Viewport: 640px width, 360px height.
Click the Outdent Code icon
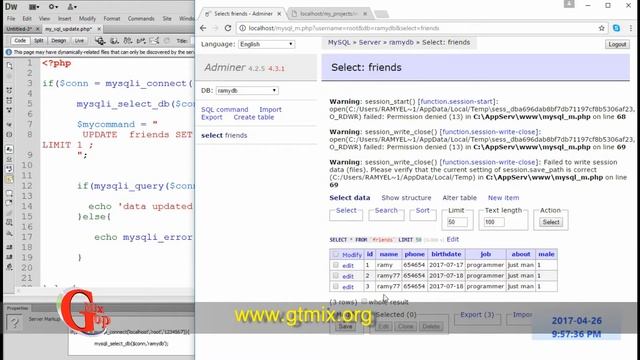tap(9, 257)
